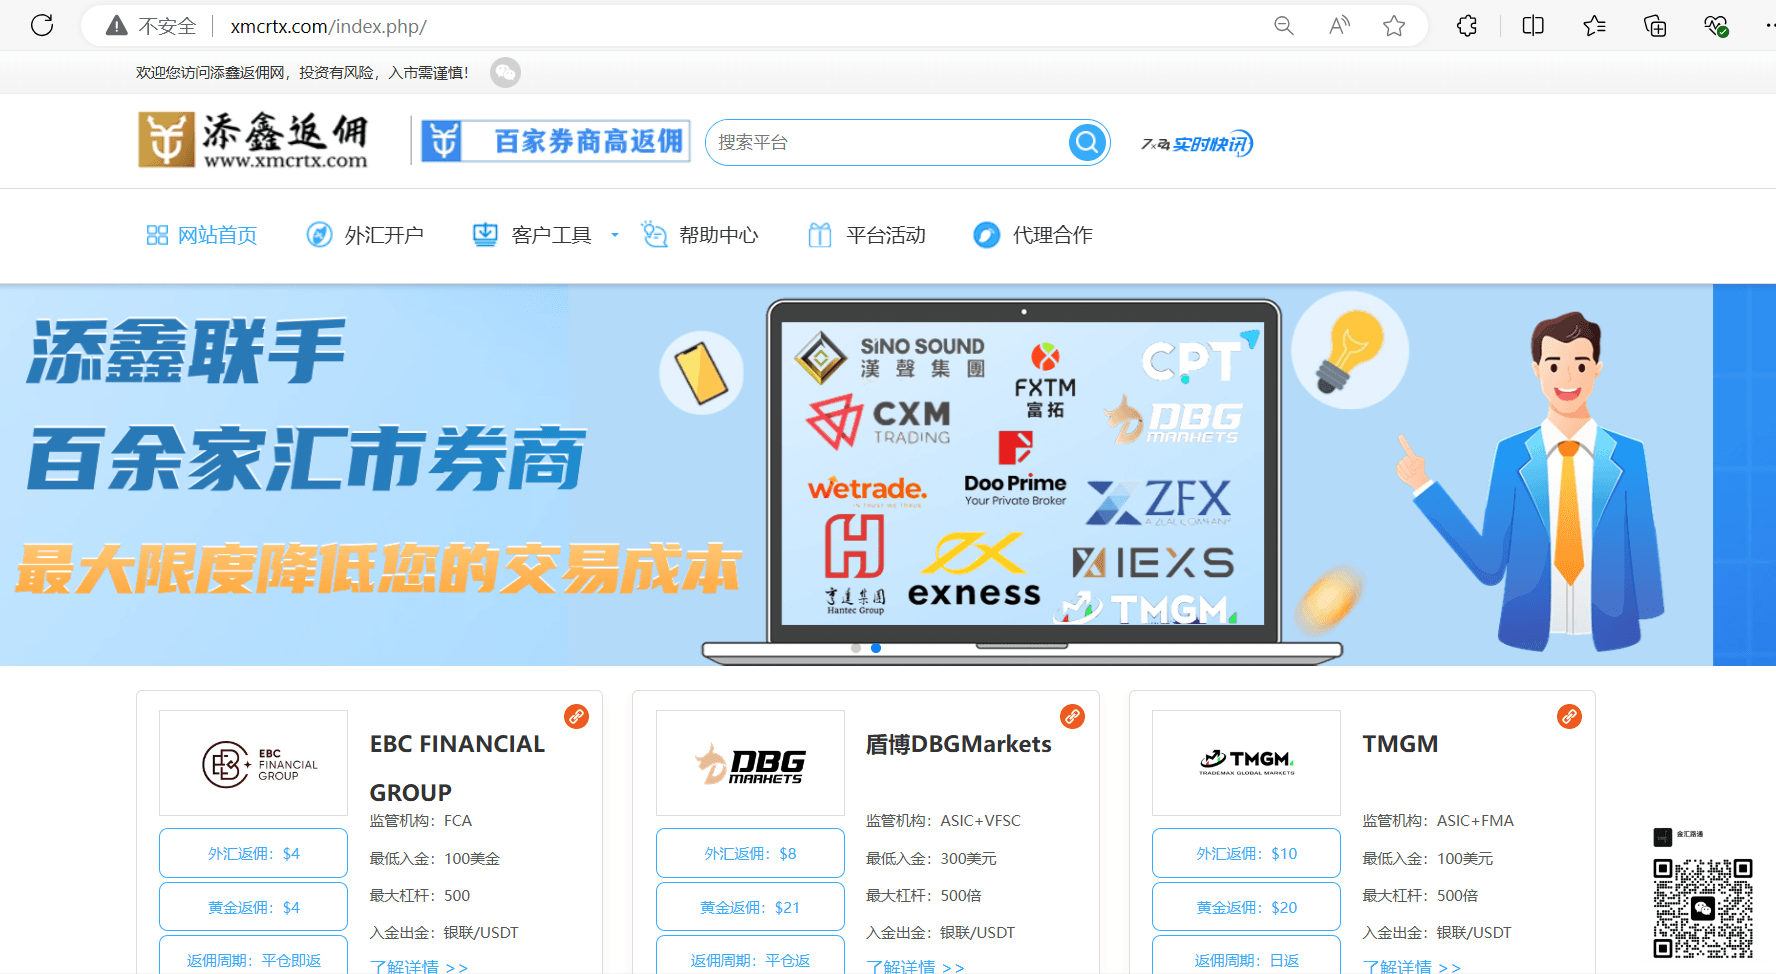Reload the page with the refresh icon

click(42, 25)
